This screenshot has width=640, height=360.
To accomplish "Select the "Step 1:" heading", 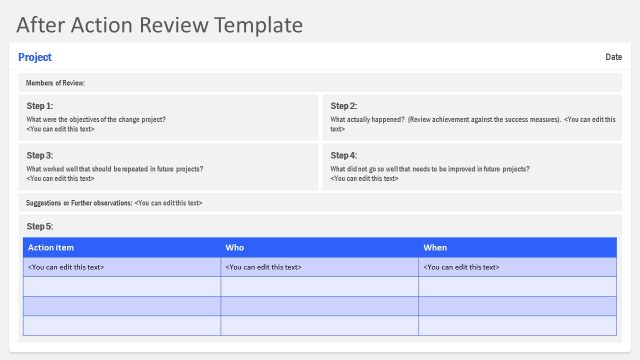I will click(40, 106).
